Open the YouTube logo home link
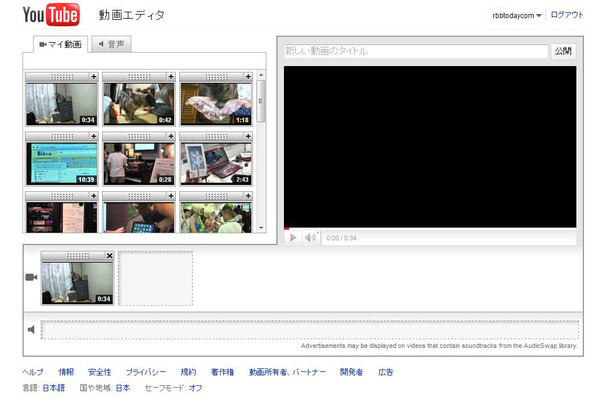This screenshot has width=610, height=400. 51,15
